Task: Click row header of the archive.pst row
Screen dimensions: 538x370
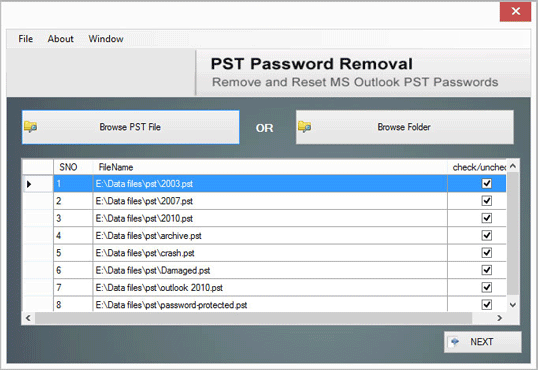Action: [38, 236]
